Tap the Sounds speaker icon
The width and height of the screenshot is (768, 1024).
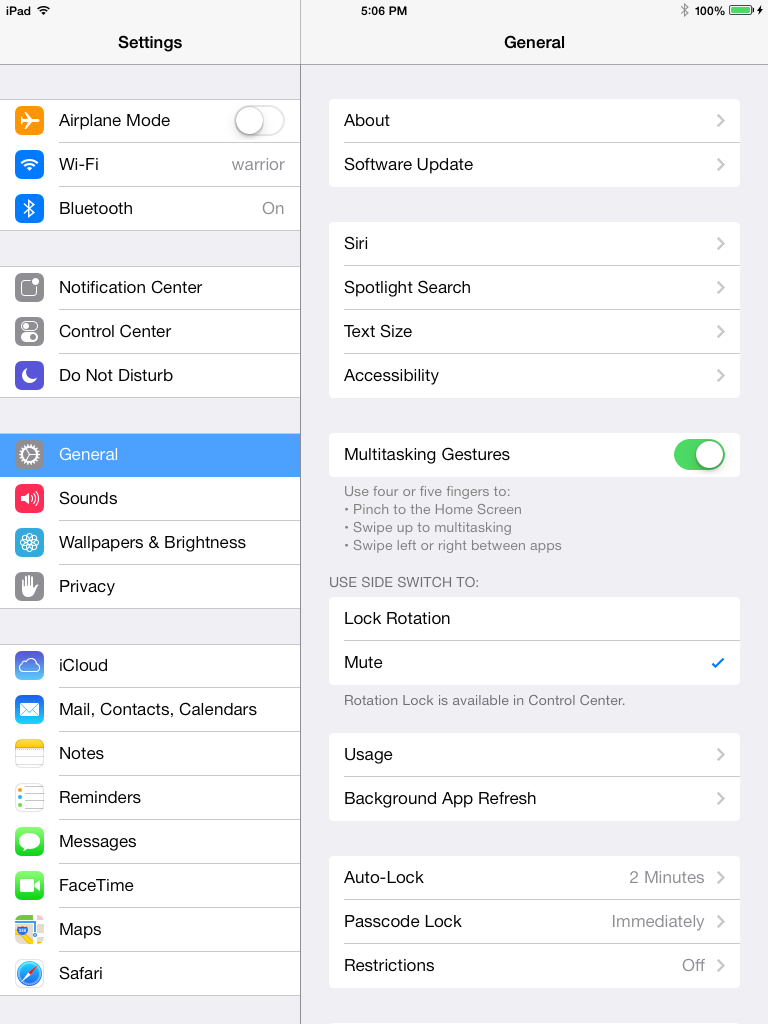coord(29,499)
